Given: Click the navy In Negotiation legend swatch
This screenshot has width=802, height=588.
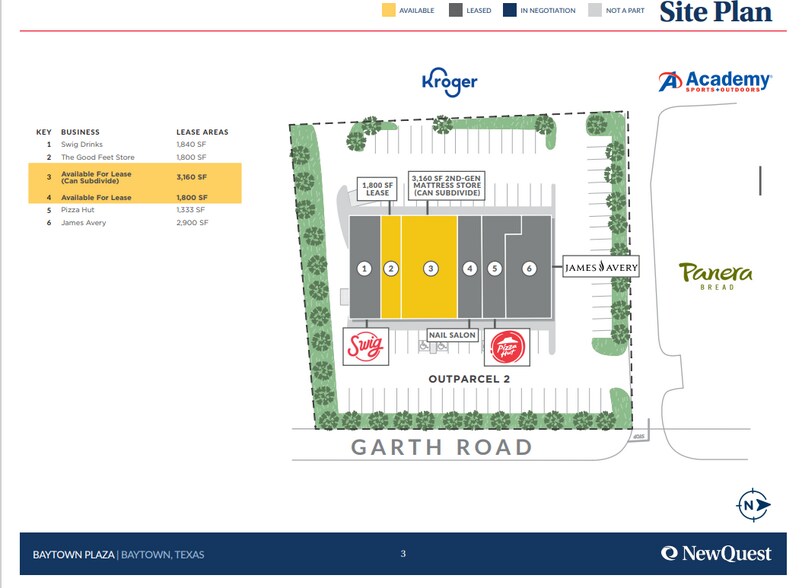Looking at the screenshot, I should point(509,11).
